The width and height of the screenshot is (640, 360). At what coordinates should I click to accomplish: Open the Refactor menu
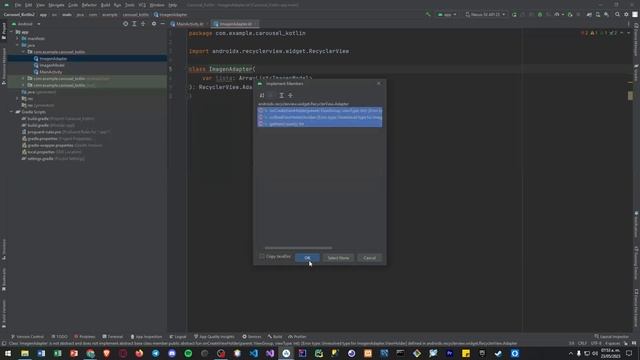pos(89,5)
